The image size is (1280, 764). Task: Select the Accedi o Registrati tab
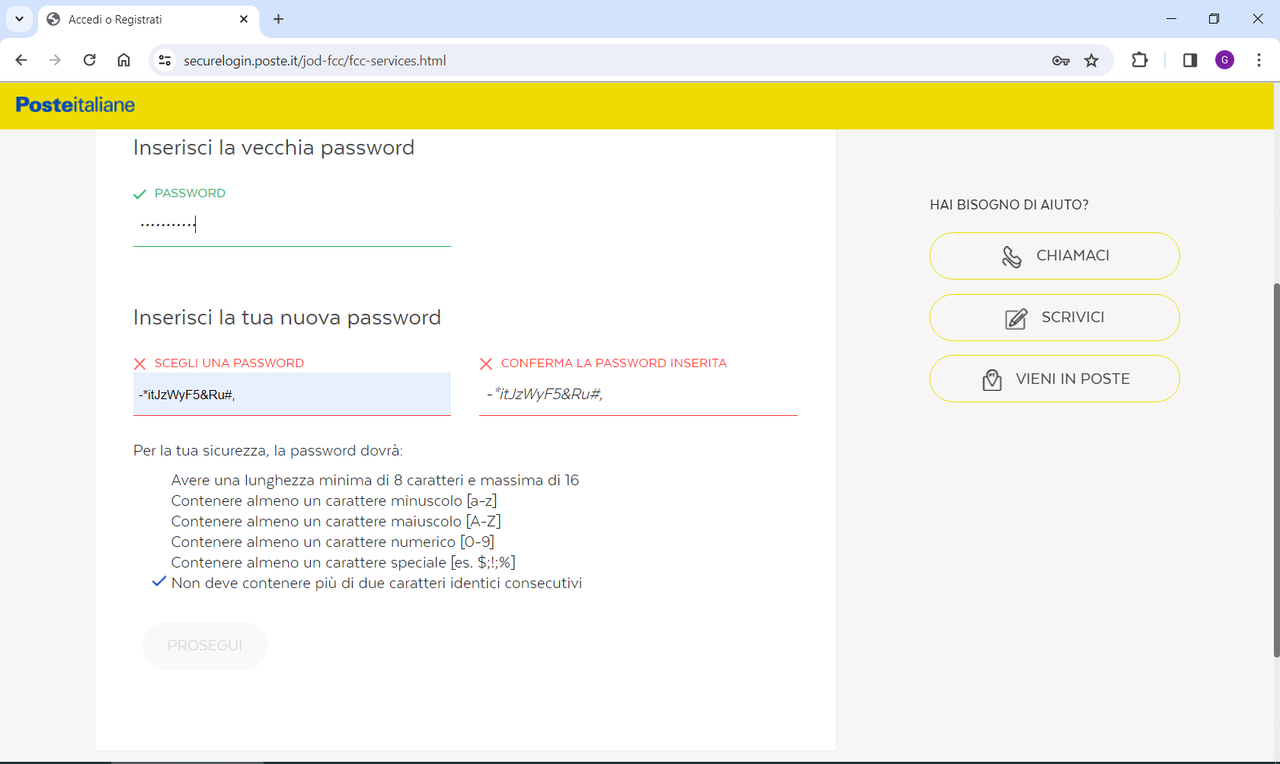click(x=148, y=20)
